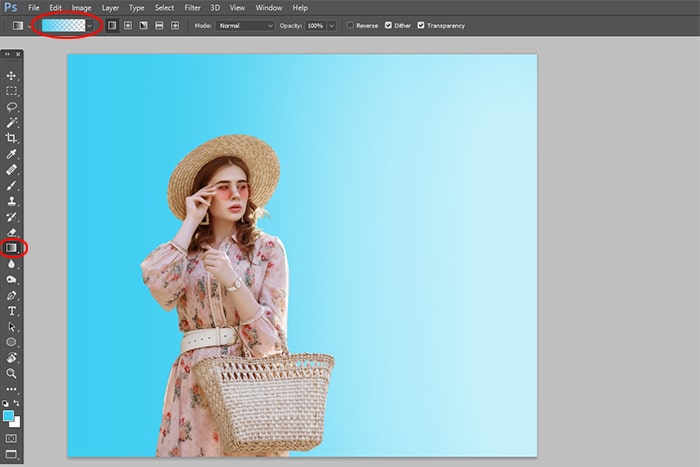Select the Magic Wand tool

(x=12, y=122)
